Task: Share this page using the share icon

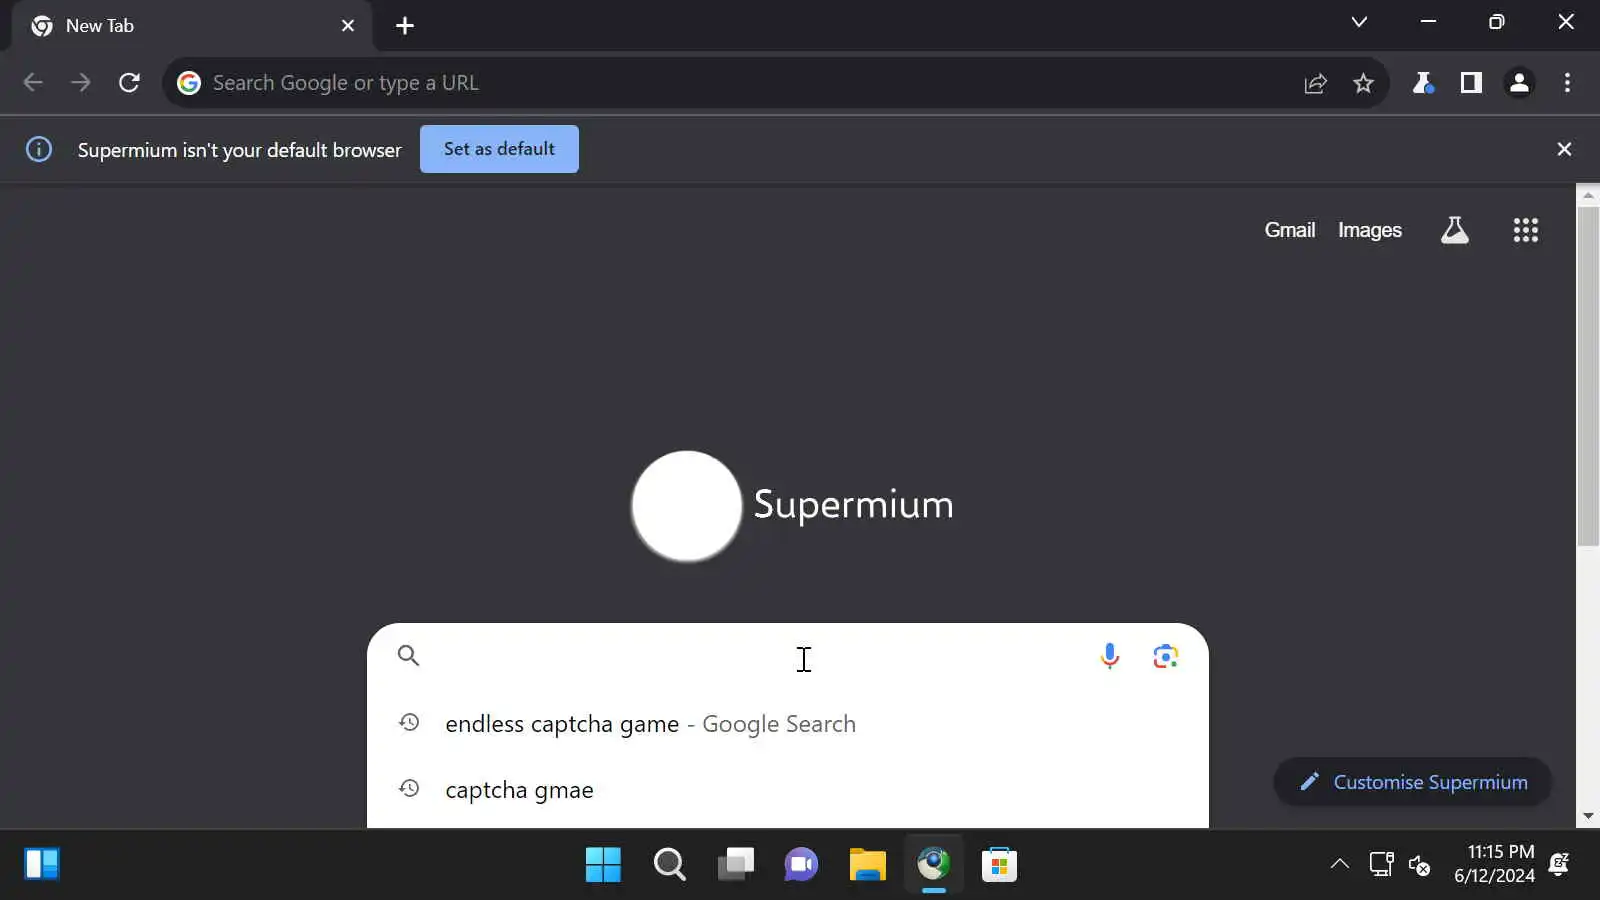Action: 1315,83
